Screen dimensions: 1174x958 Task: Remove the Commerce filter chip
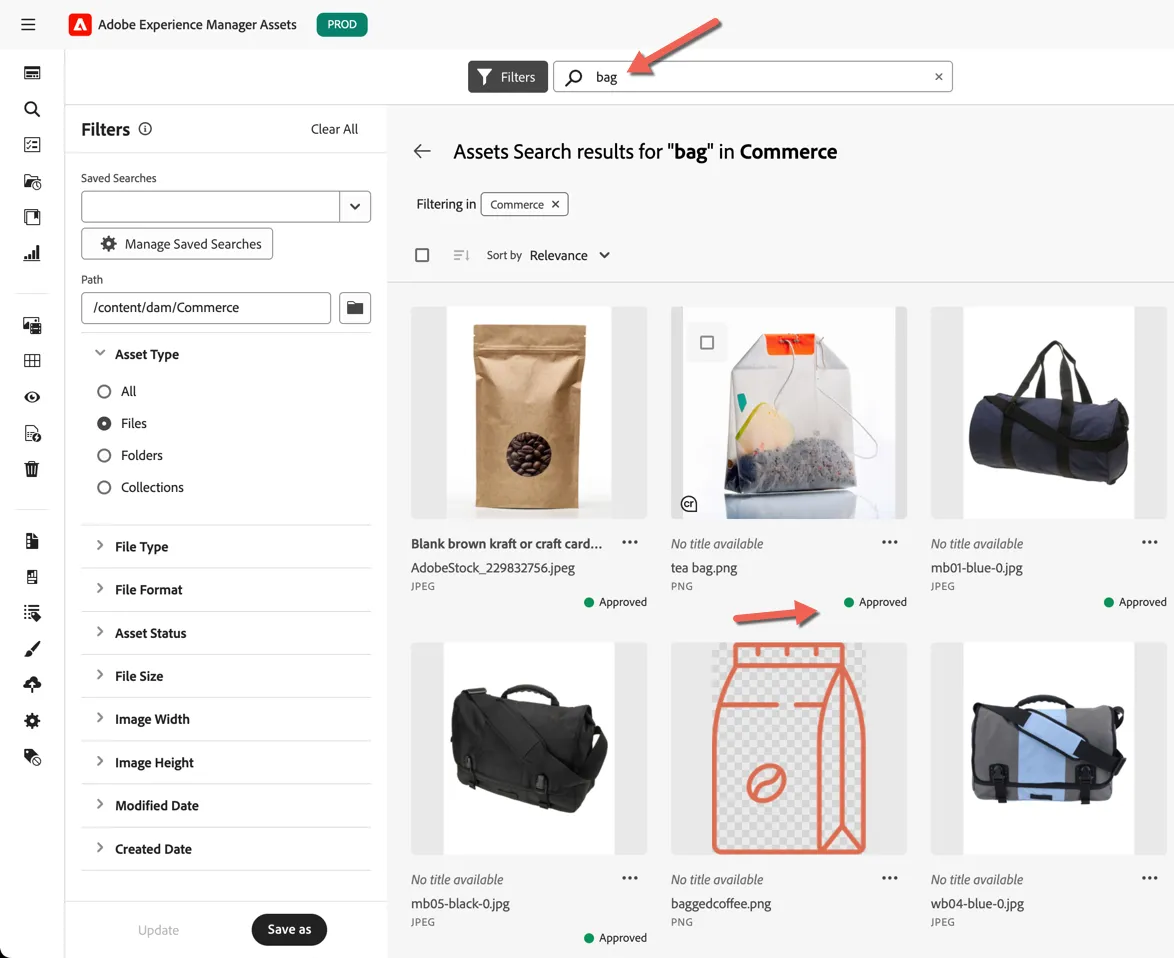(556, 204)
